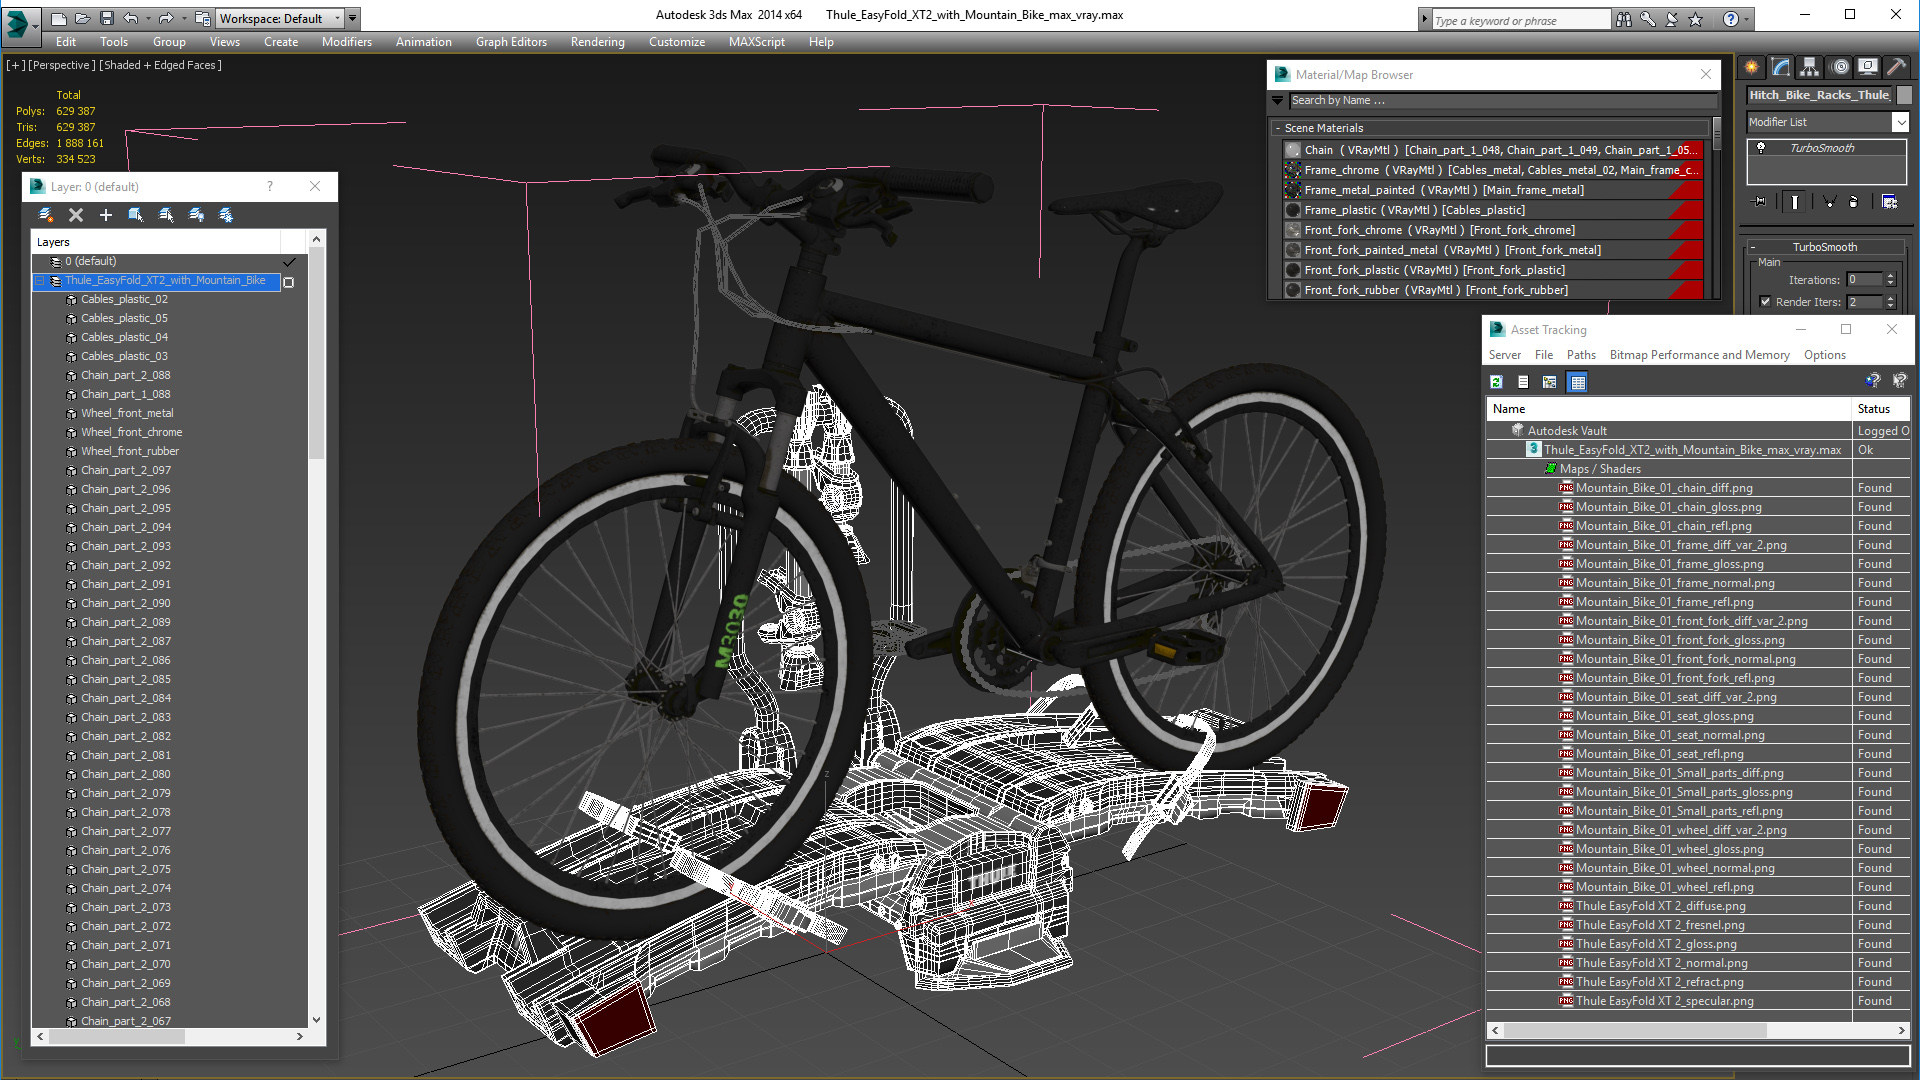Screen dimensions: 1920x1080
Task: Click the Search by Name field in Material Browser
Action: [1503, 100]
